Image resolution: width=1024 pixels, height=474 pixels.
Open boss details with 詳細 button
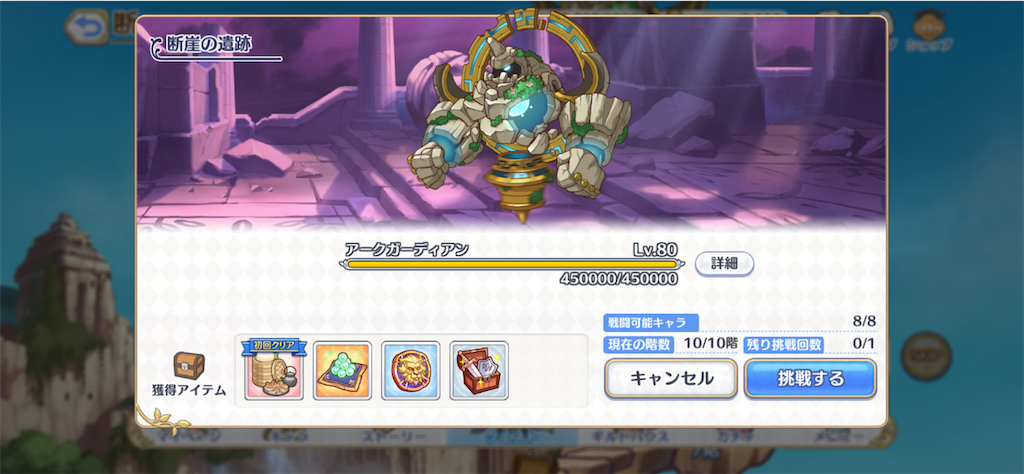(x=724, y=264)
